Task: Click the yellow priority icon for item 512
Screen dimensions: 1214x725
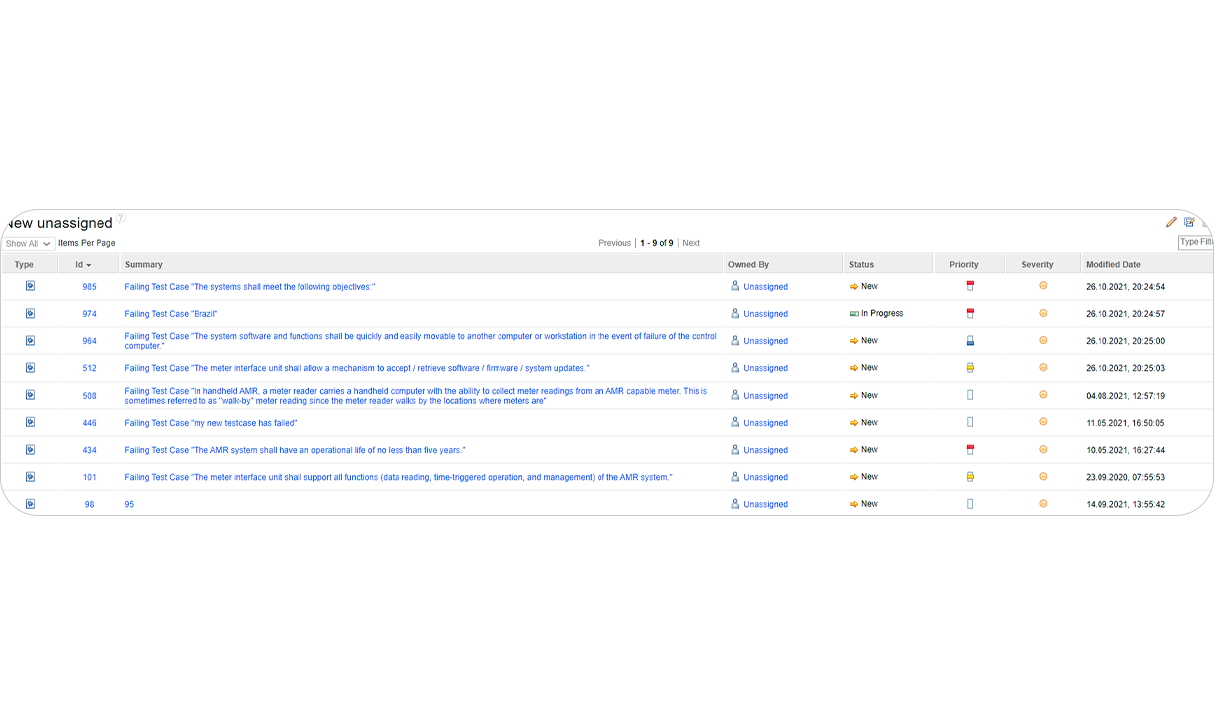Action: pyautogui.click(x=969, y=367)
